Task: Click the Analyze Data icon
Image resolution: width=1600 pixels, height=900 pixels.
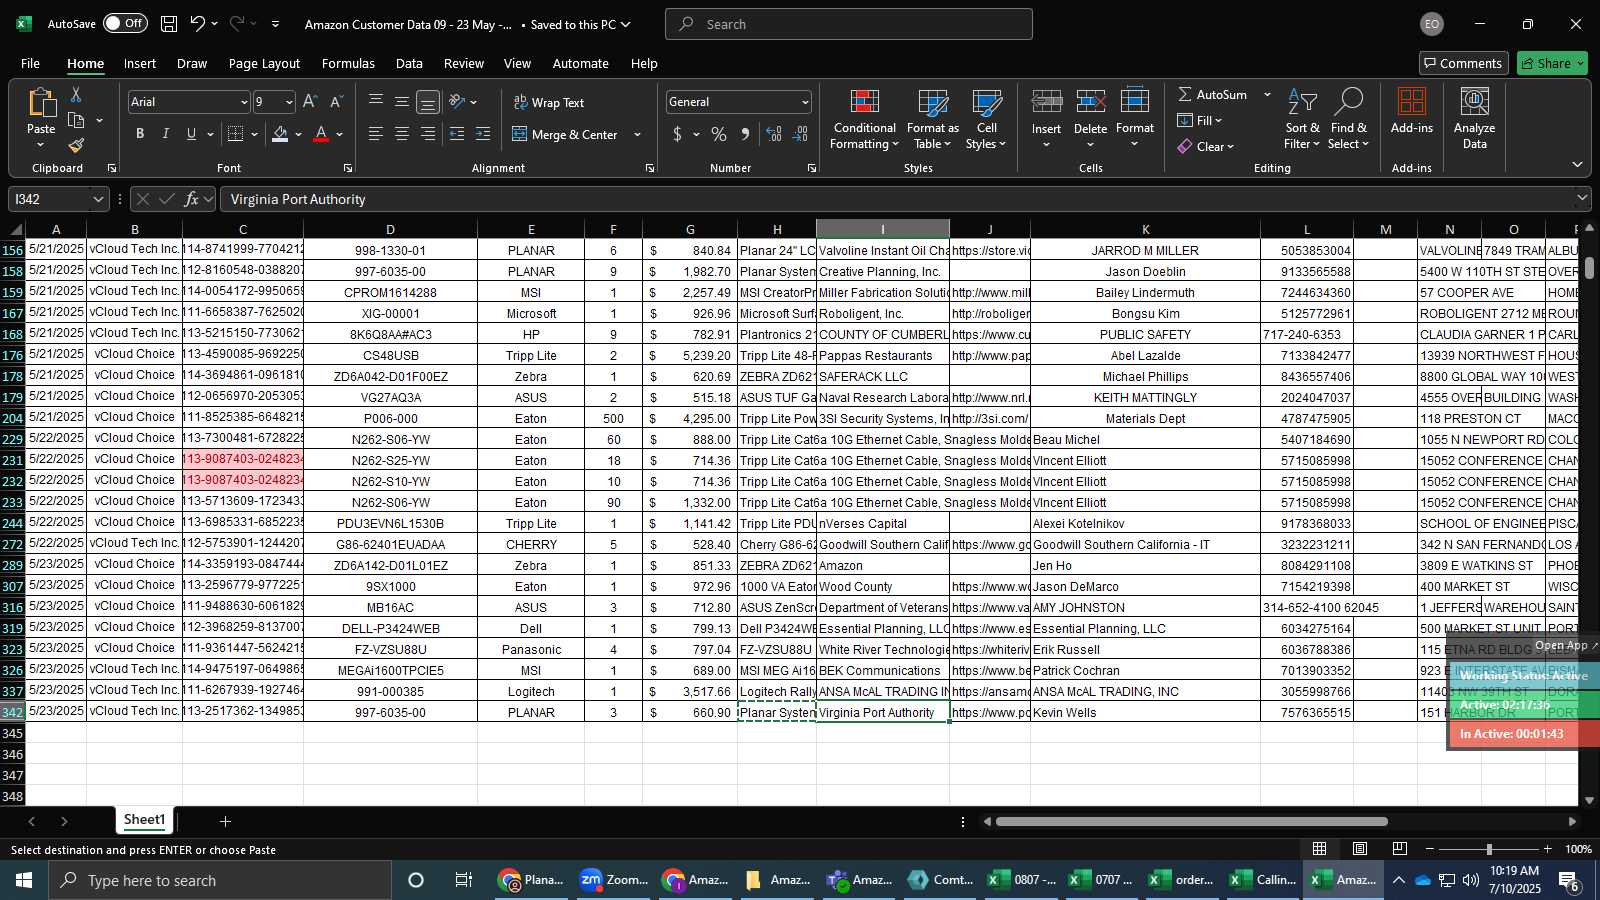Action: (1475, 102)
